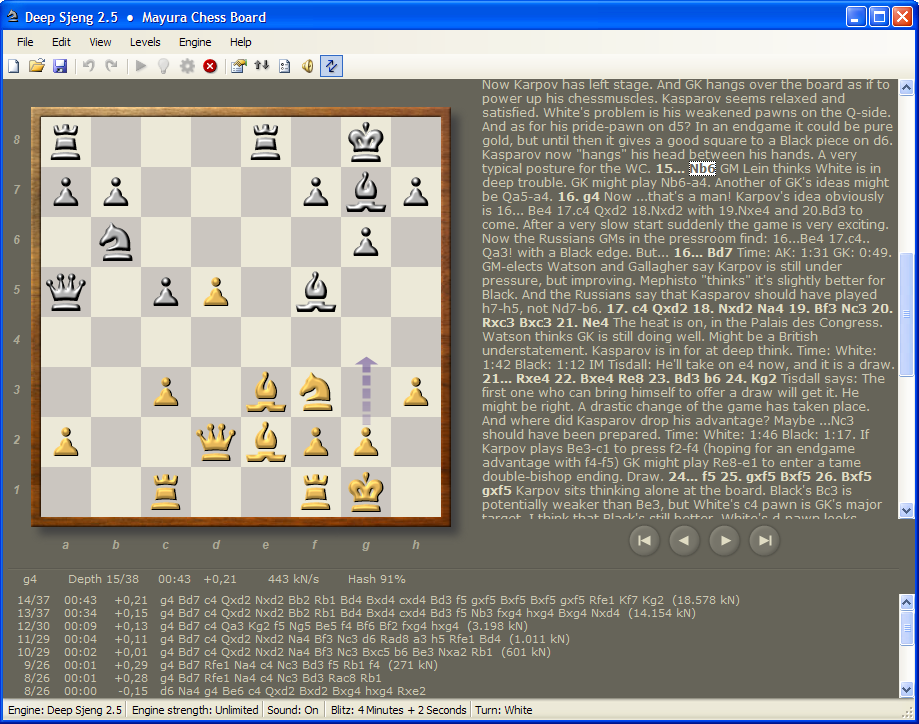Click the toolbar icon left of up-down arrows

click(x=239, y=66)
